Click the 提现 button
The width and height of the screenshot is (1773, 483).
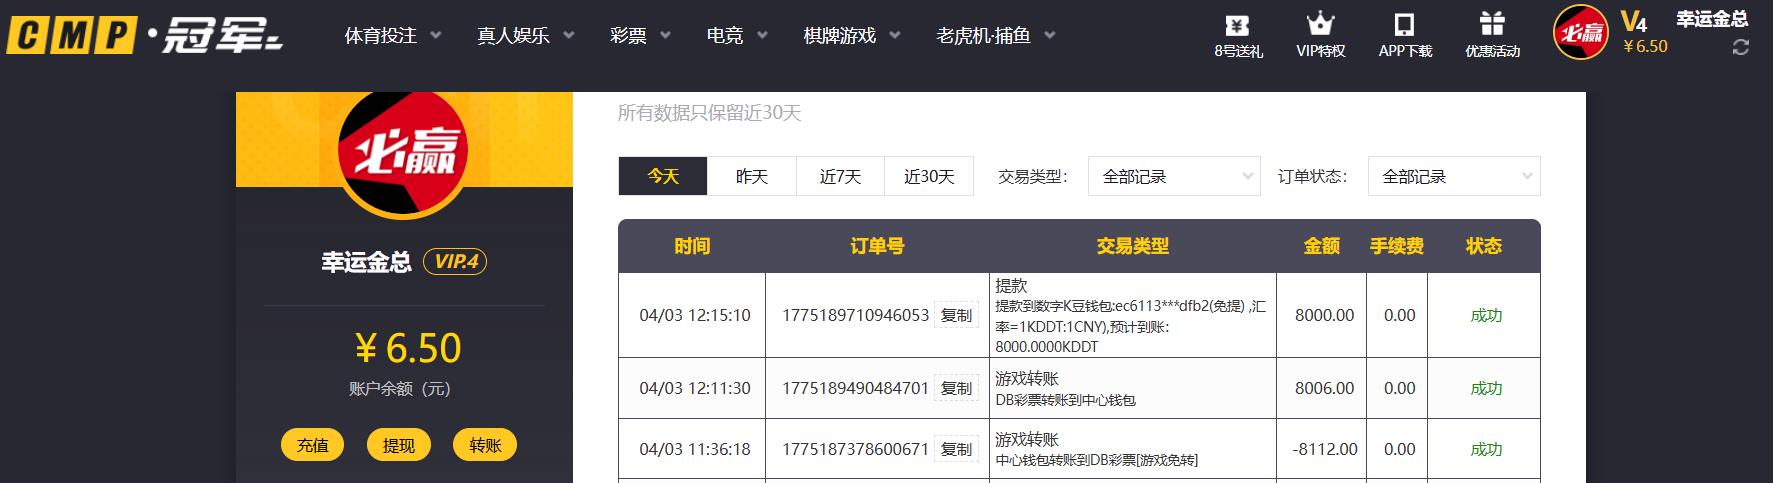tap(399, 445)
